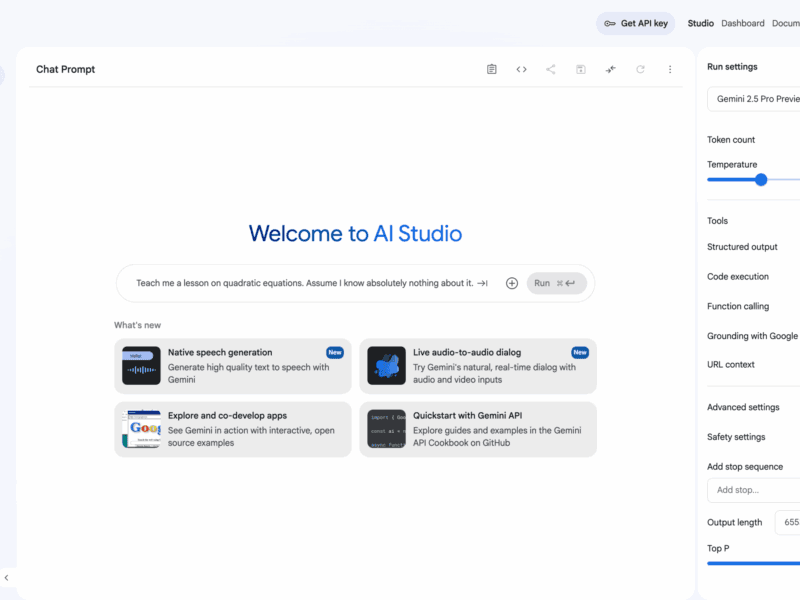Click the Live audio dialog blue blob thumbnail
Viewport: 800px width, 600px height.
point(386,366)
